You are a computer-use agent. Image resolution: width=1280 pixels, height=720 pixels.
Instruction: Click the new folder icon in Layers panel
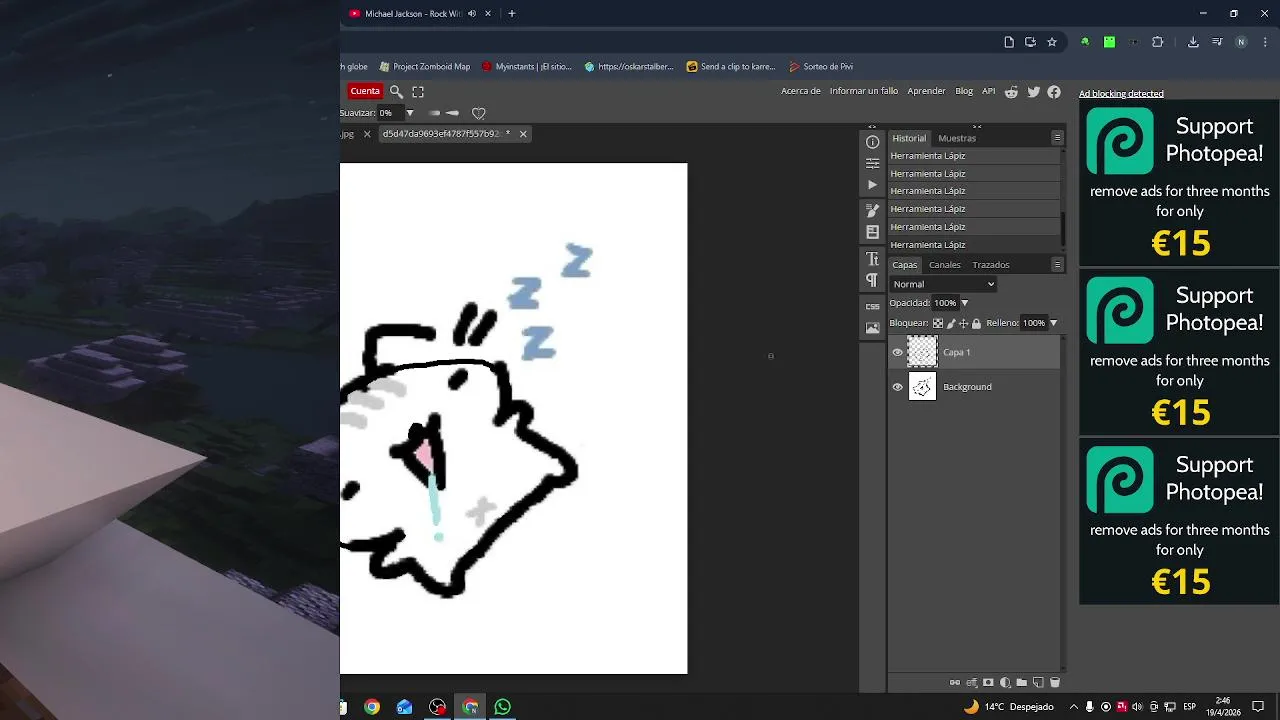(x=1021, y=682)
